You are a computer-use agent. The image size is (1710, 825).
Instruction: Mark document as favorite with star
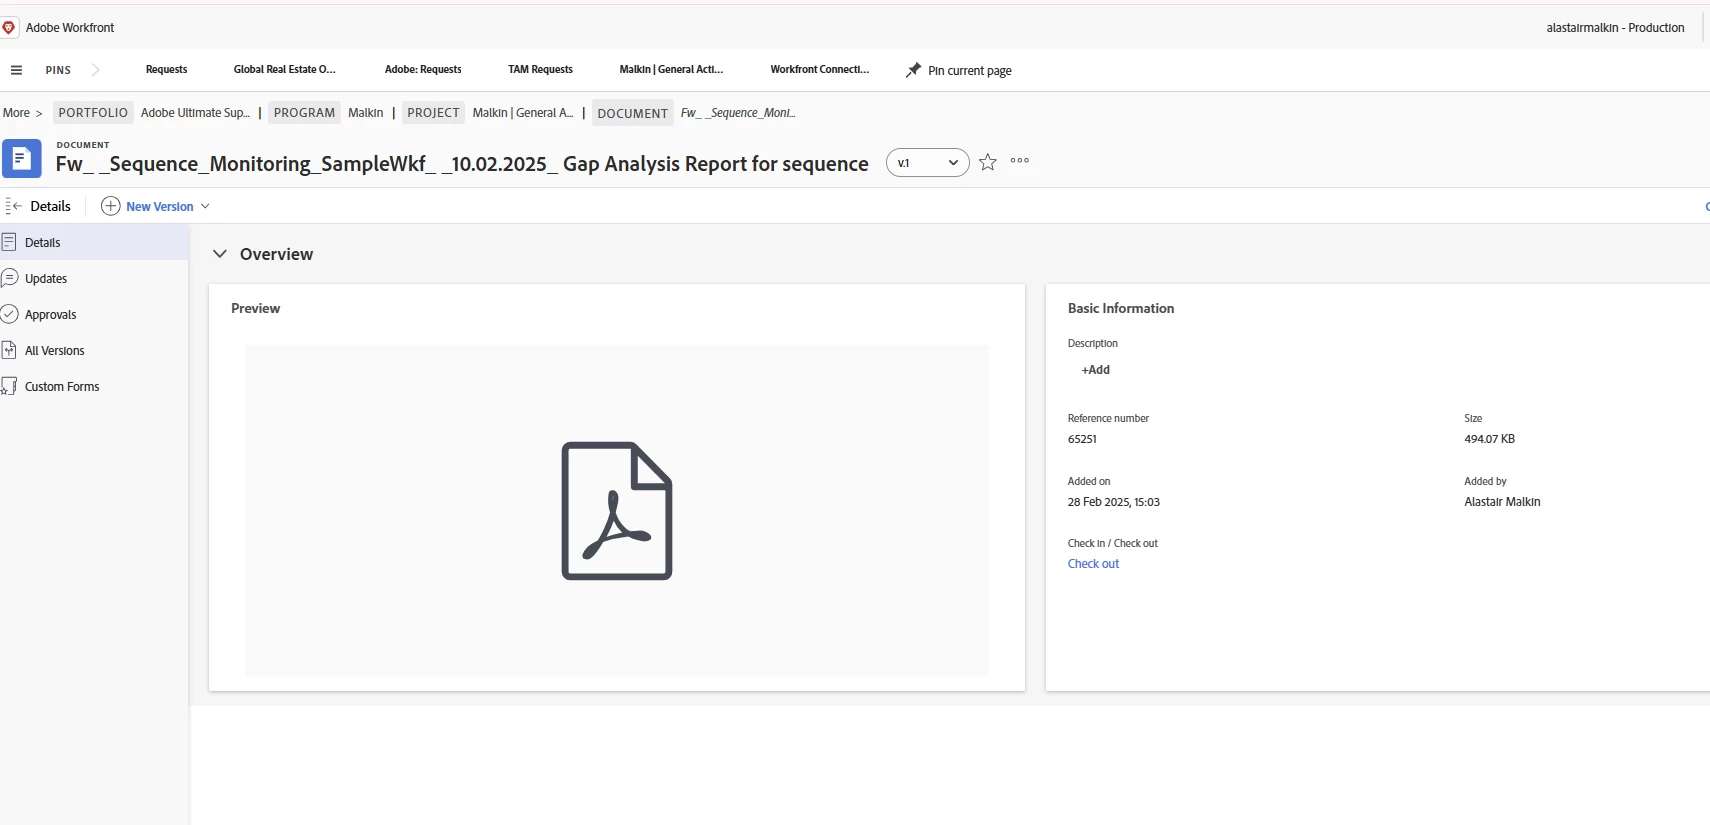click(988, 162)
